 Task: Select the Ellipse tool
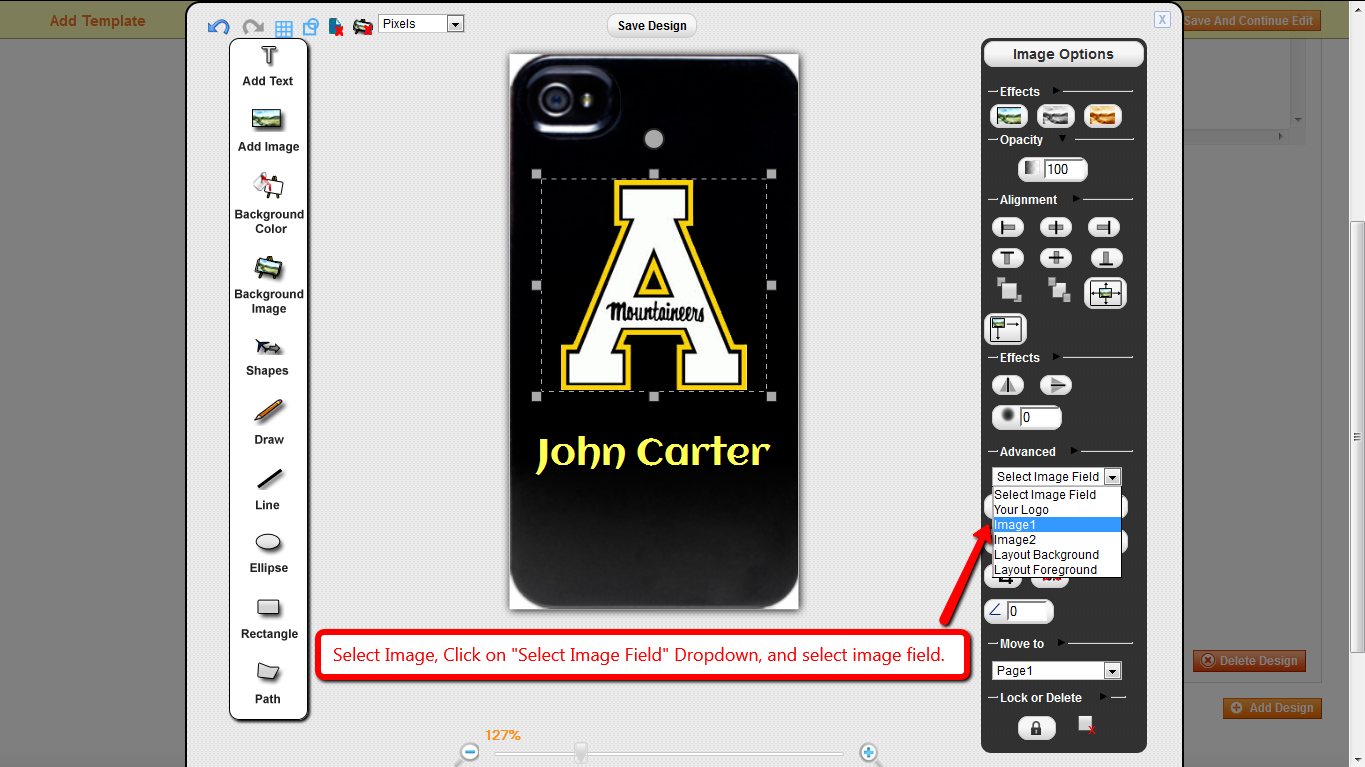coord(268,553)
